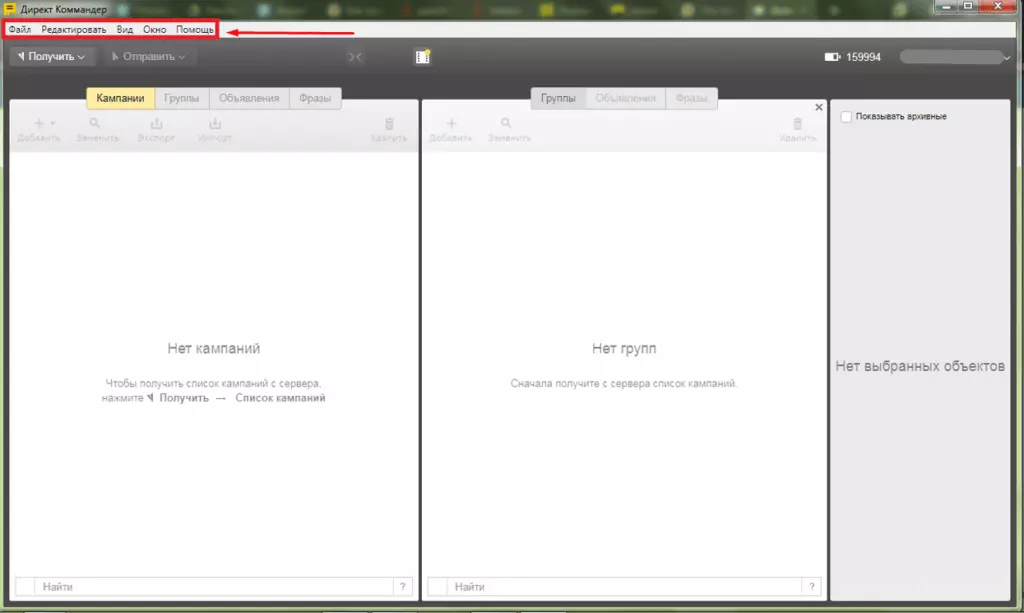
Task: Click the Получить link in hint text
Action: point(184,398)
